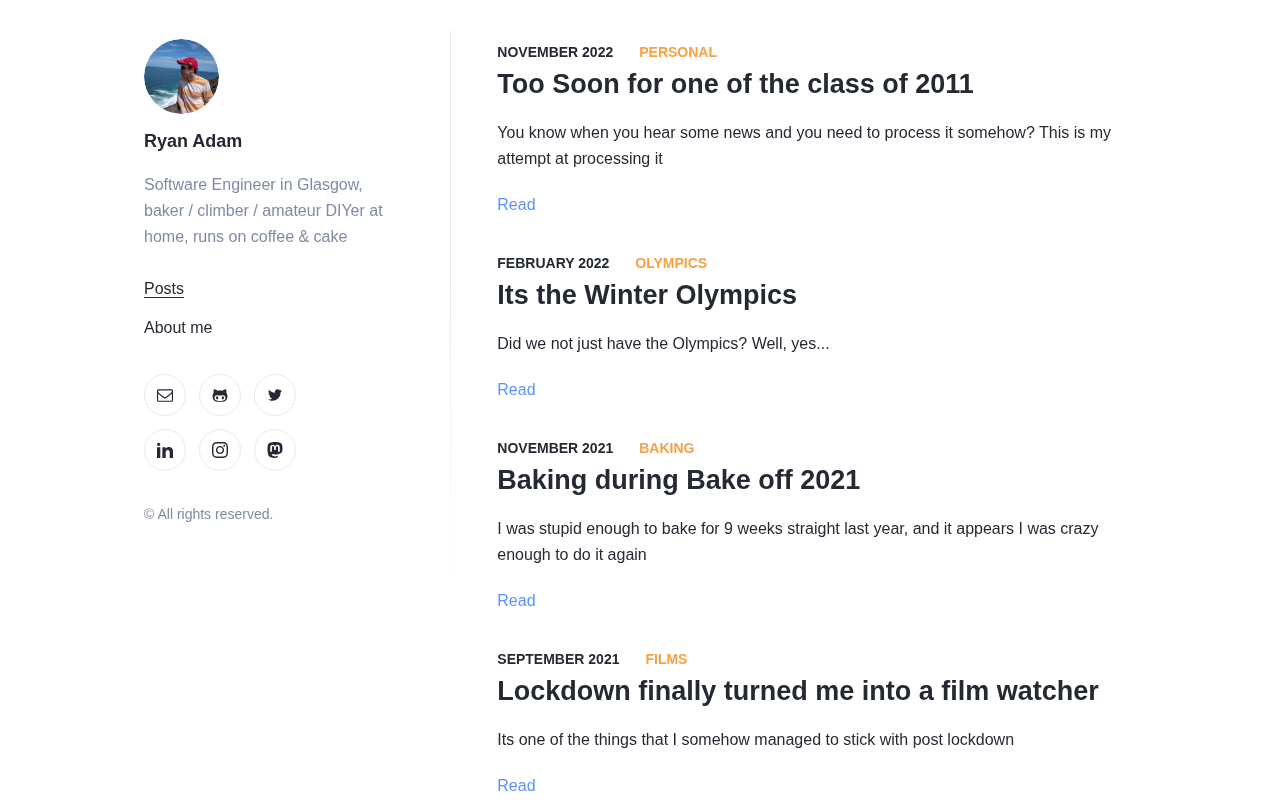Open "Too Soon for one of the class of 2011"
Image resolution: width=1280 pixels, height=800 pixels.
[735, 84]
